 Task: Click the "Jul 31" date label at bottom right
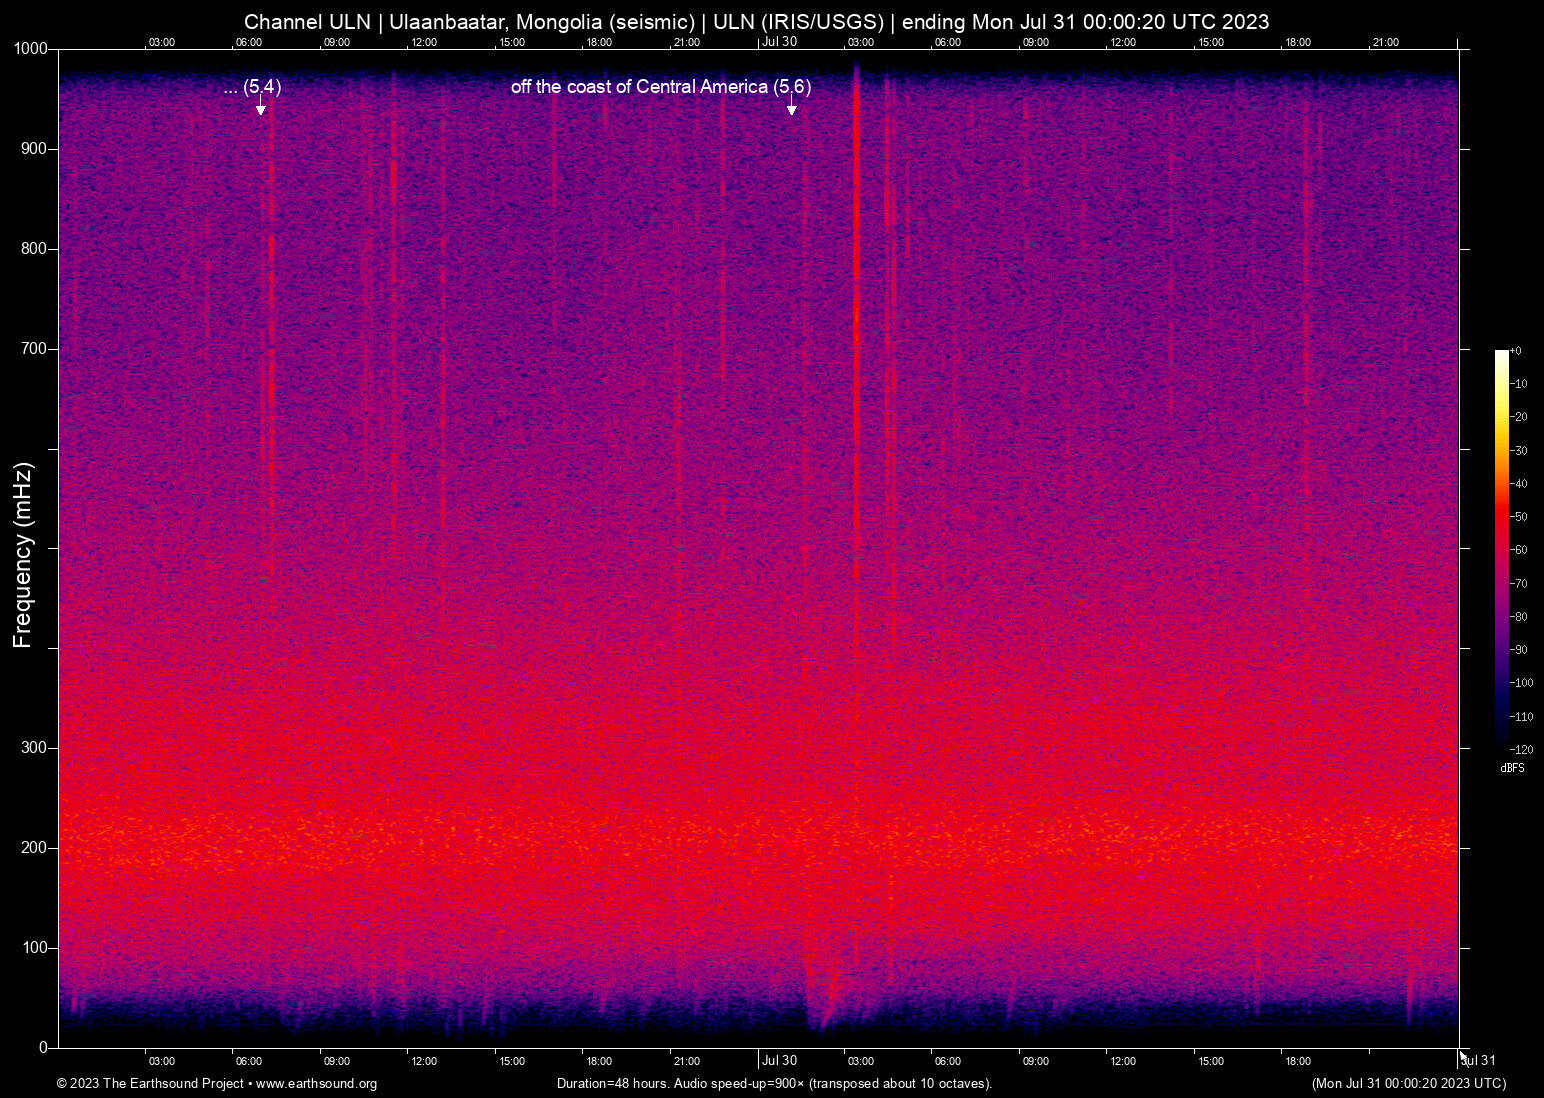(1478, 1061)
